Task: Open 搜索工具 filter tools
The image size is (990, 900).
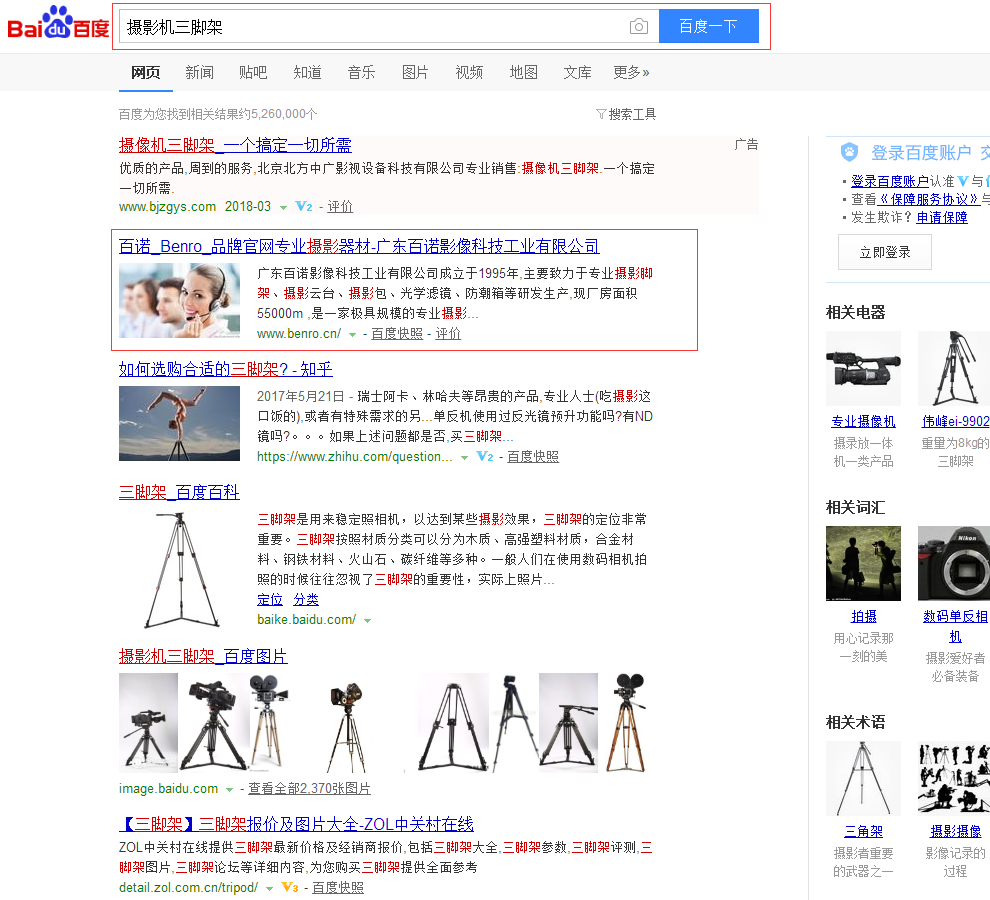Action: click(626, 114)
